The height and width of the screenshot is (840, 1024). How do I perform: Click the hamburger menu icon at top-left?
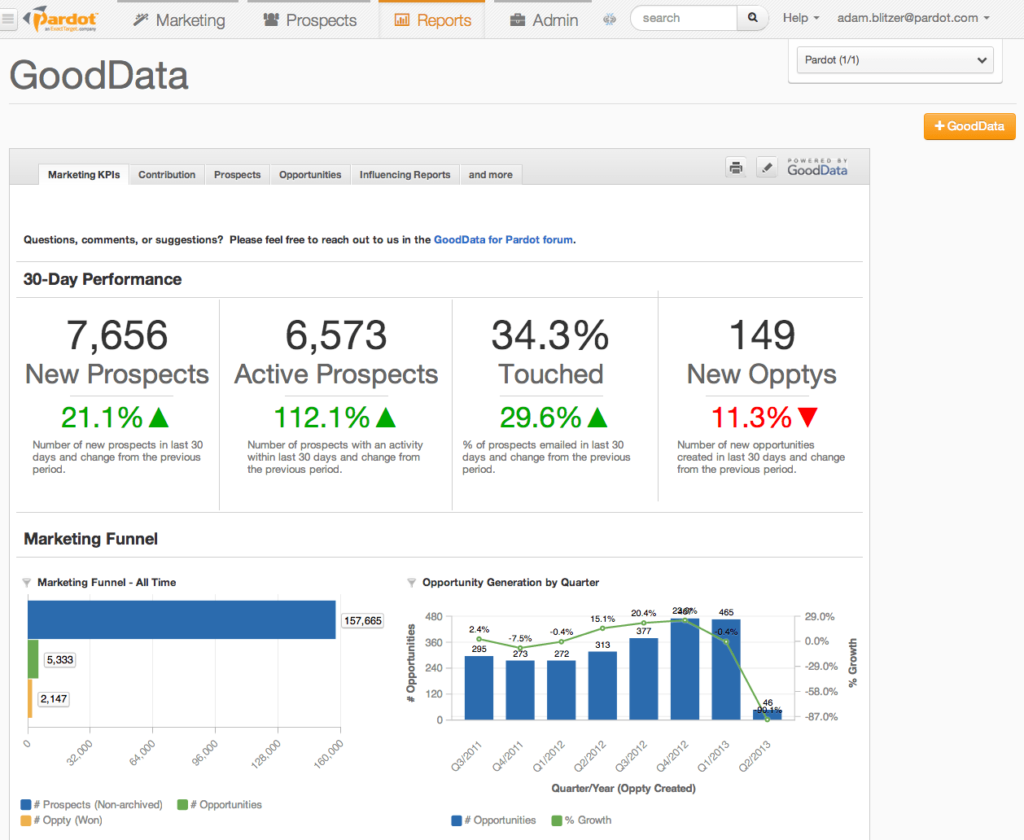pyautogui.click(x=10, y=17)
